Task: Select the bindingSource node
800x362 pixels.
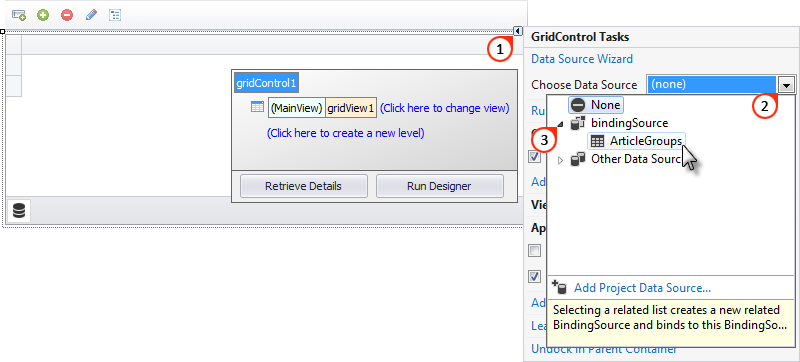Action: click(619, 123)
